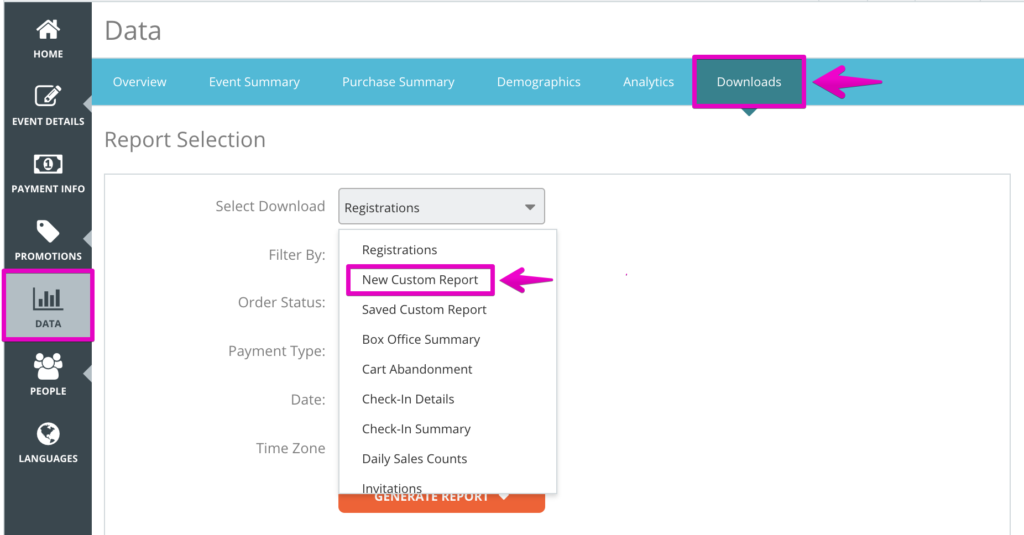Switch to the Overview tab
Image resolution: width=1024 pixels, height=535 pixels.
tap(140, 82)
